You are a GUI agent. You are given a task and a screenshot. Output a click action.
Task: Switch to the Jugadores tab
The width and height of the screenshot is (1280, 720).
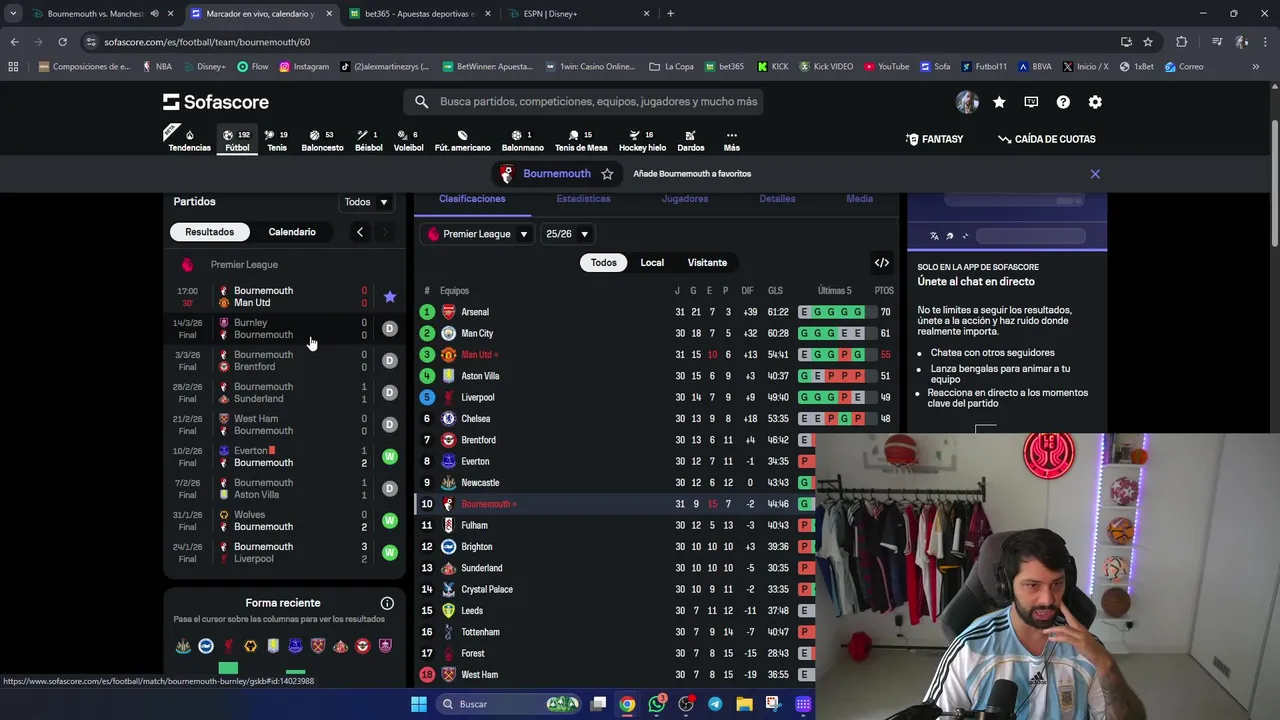685,199
